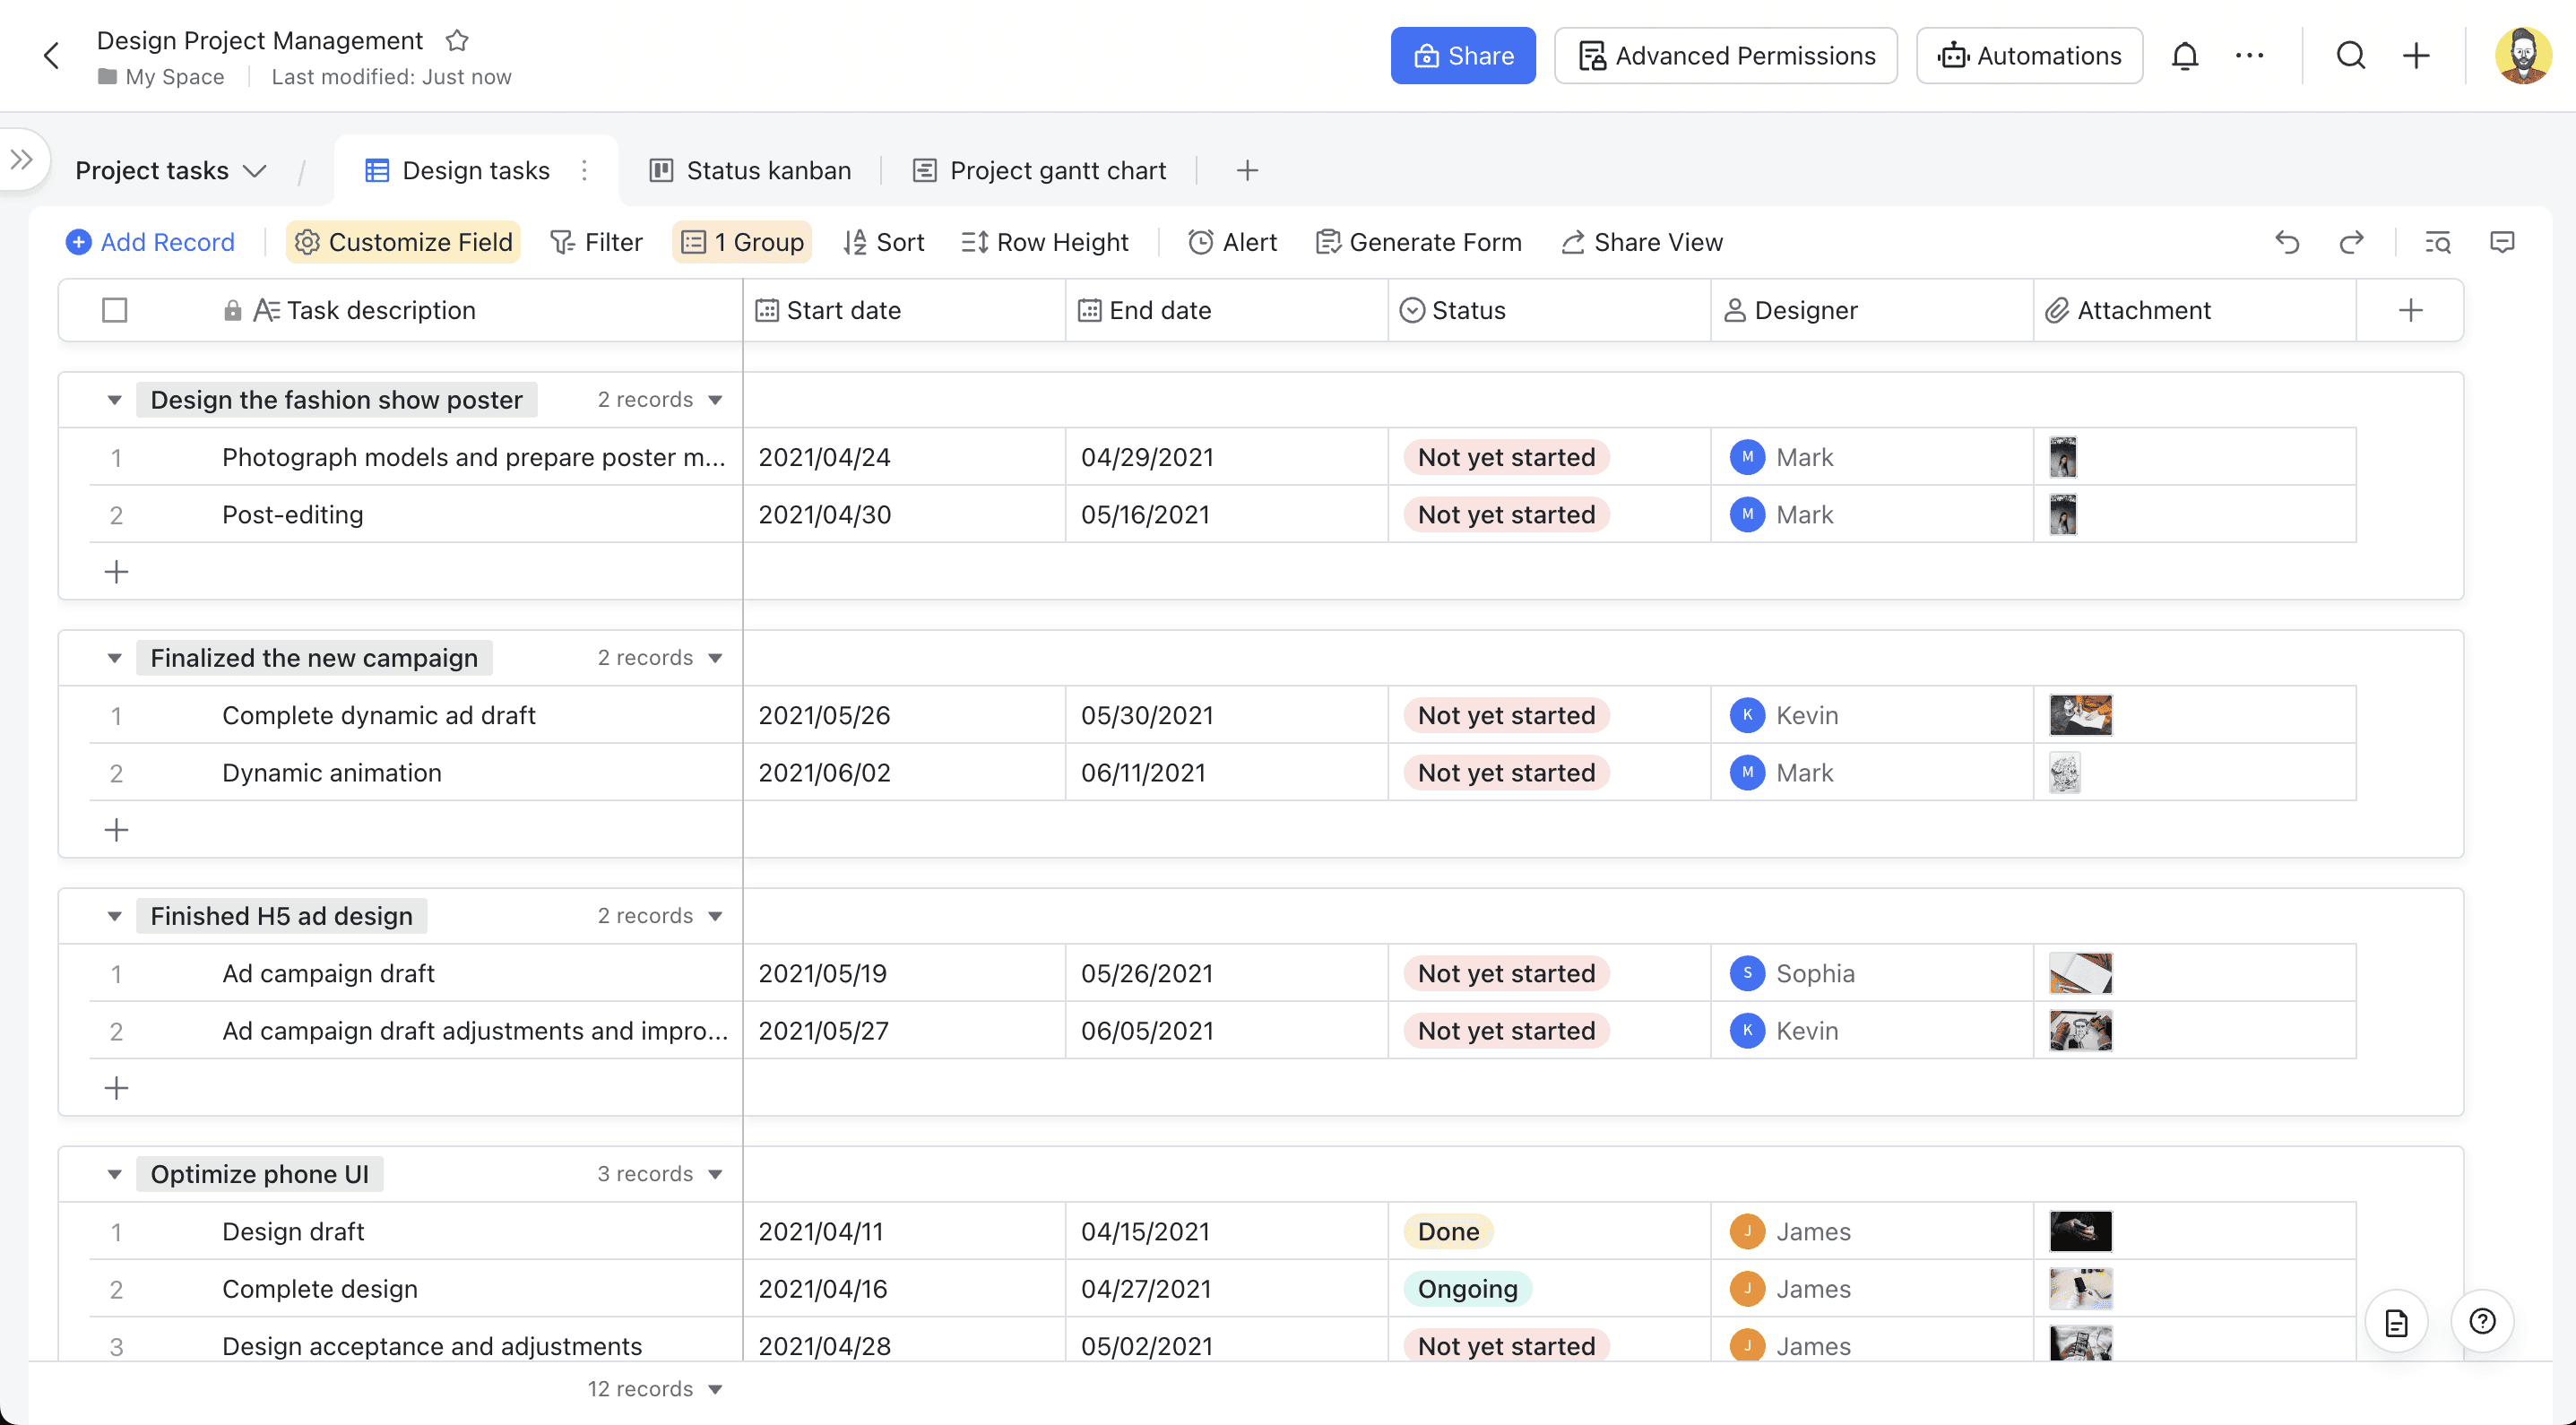
Task: Open the comments panel icon
Action: tap(2502, 242)
